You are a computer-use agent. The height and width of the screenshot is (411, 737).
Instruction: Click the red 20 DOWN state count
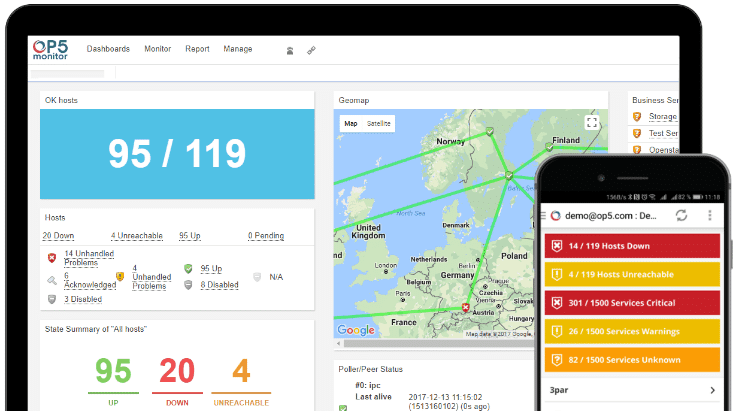(177, 371)
